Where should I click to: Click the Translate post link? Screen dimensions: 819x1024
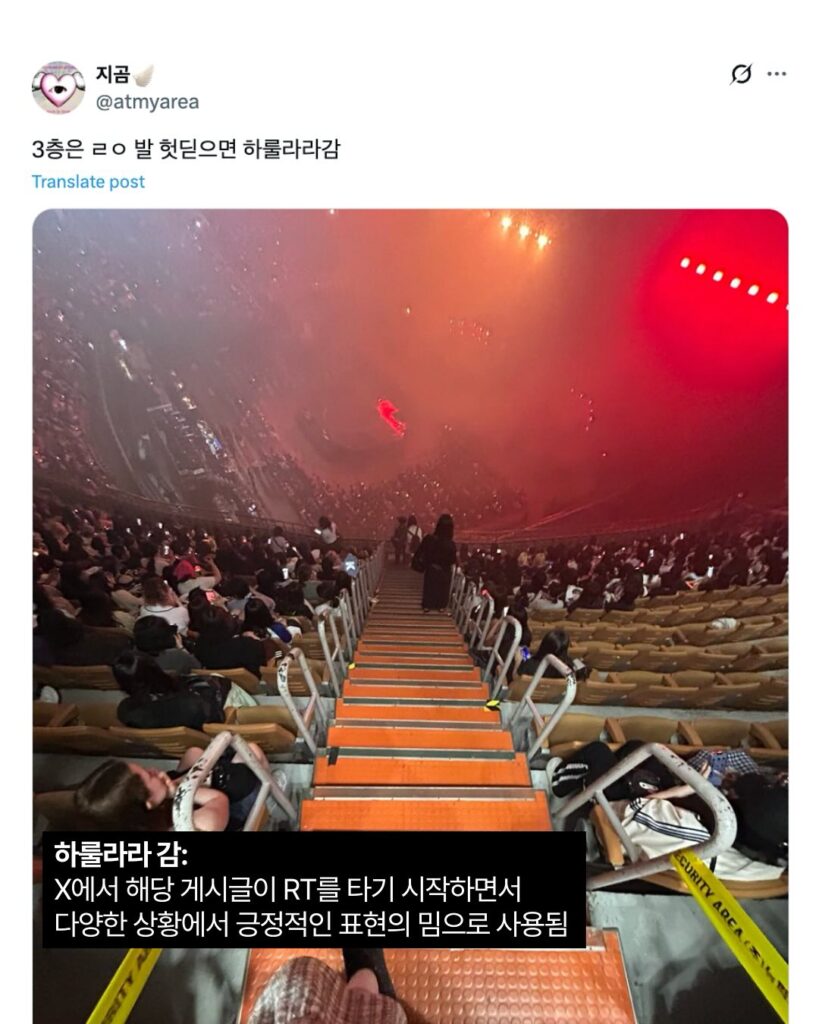point(88,182)
